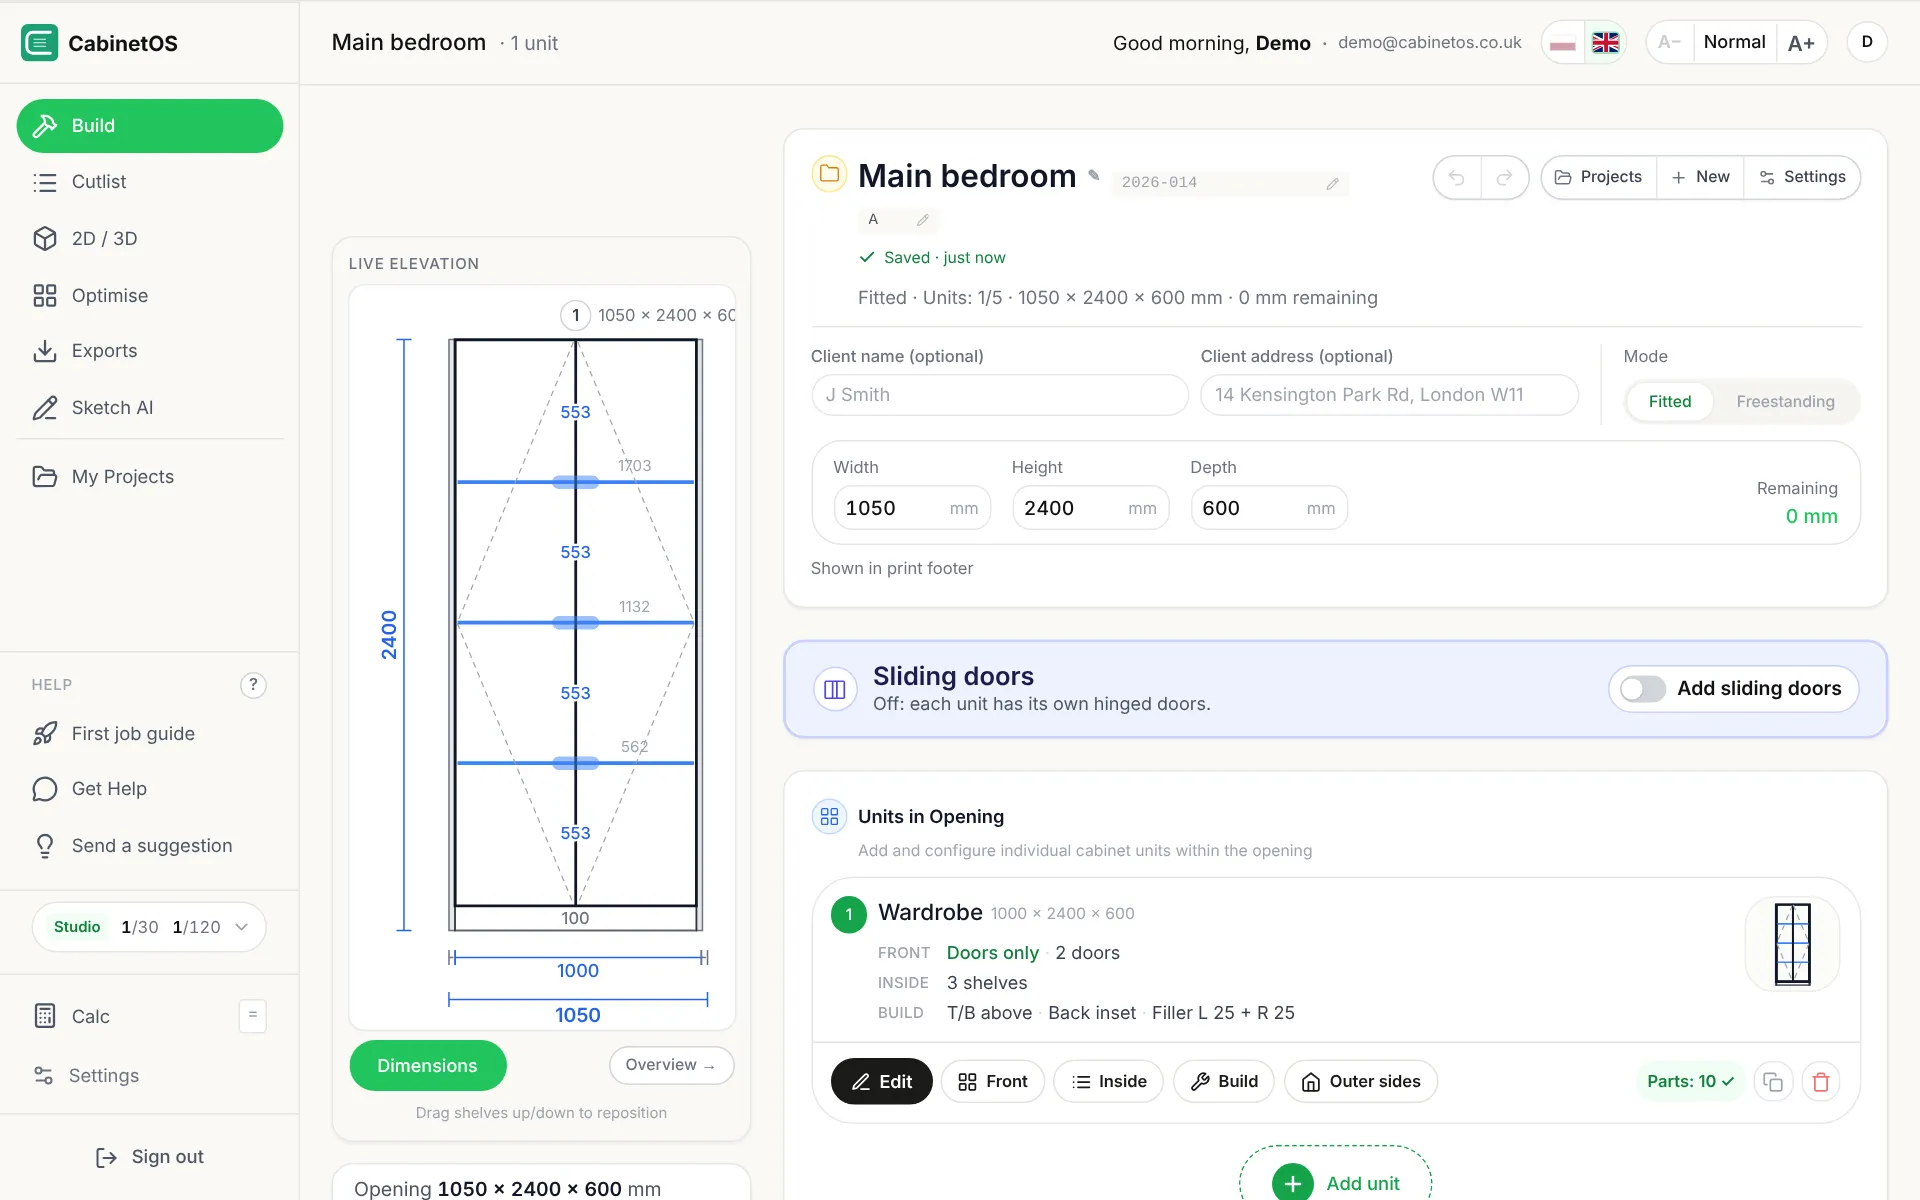Viewport: 1920px width, 1200px height.
Task: Click the calculator equals icon beside Calc
Action: (x=253, y=1016)
